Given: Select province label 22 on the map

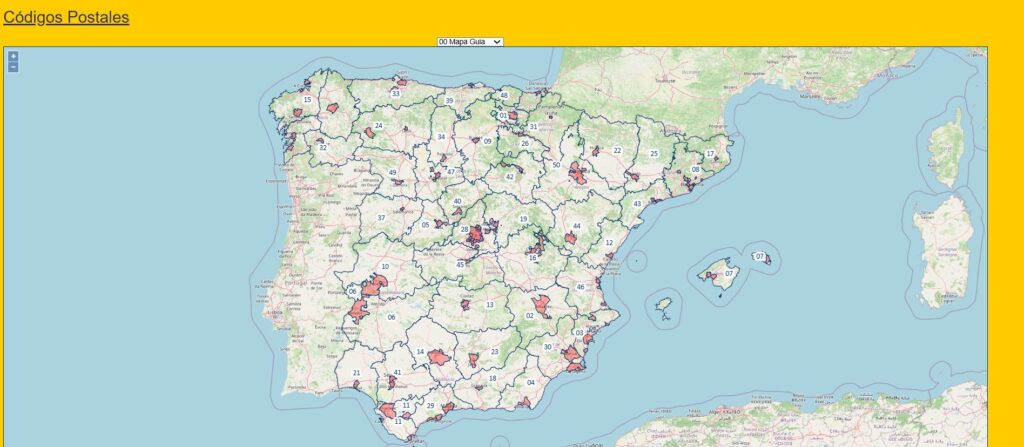Looking at the screenshot, I should pos(617,150).
